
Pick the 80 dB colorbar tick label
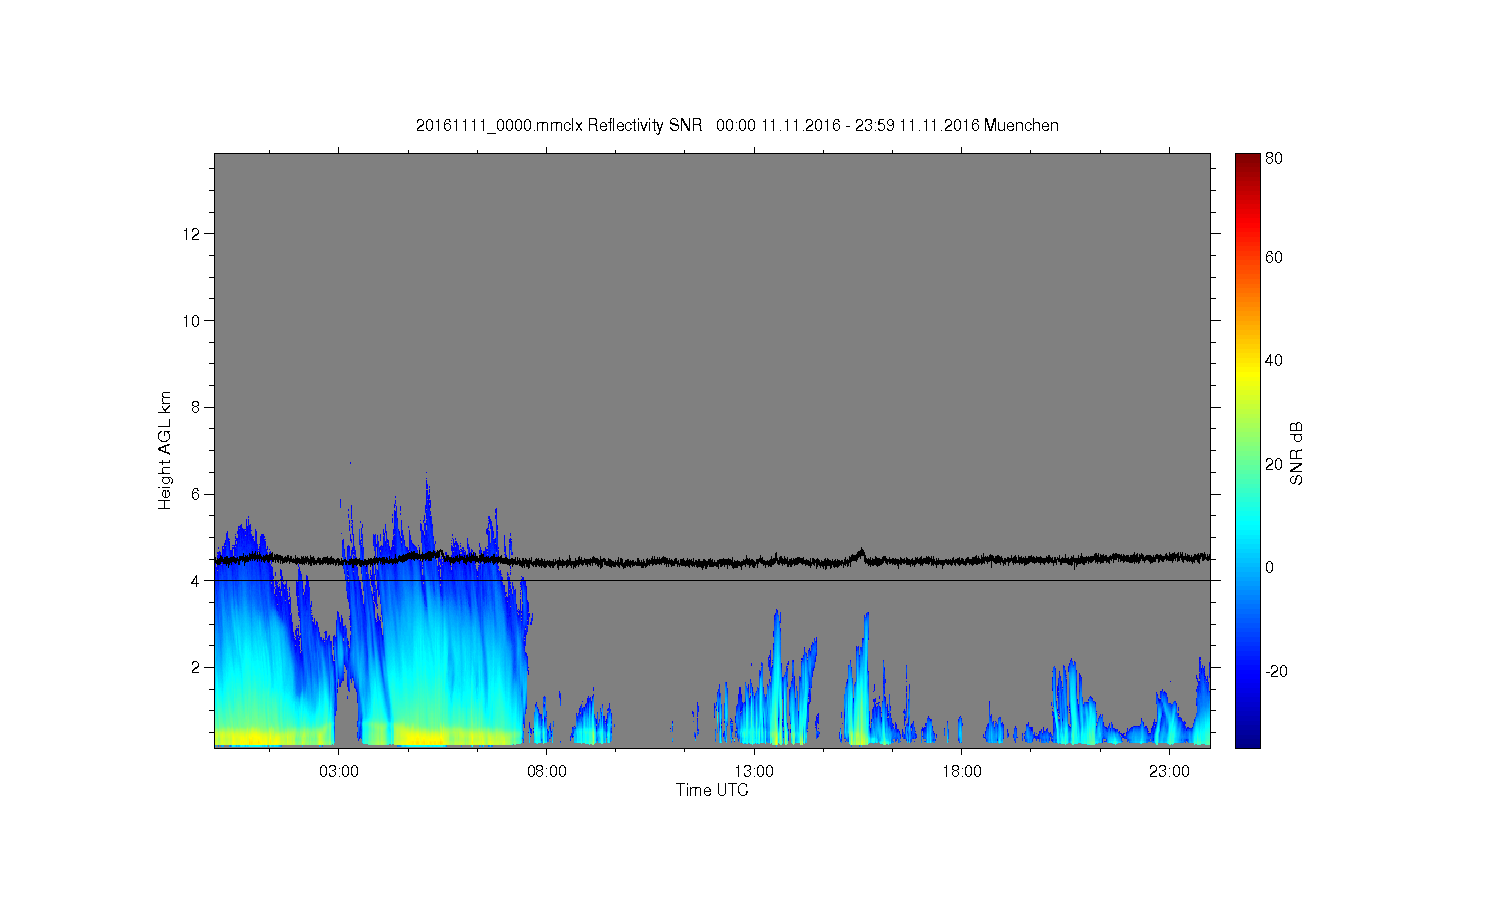click(x=1274, y=159)
